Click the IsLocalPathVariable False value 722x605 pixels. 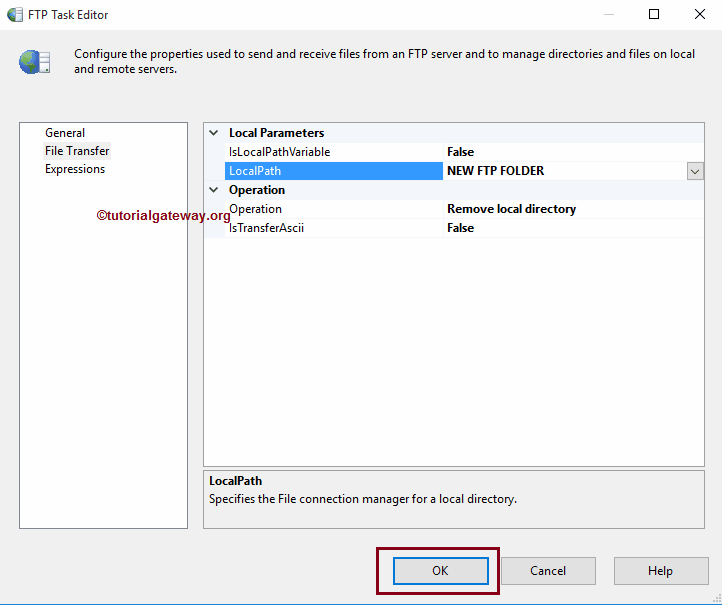pyautogui.click(x=460, y=152)
